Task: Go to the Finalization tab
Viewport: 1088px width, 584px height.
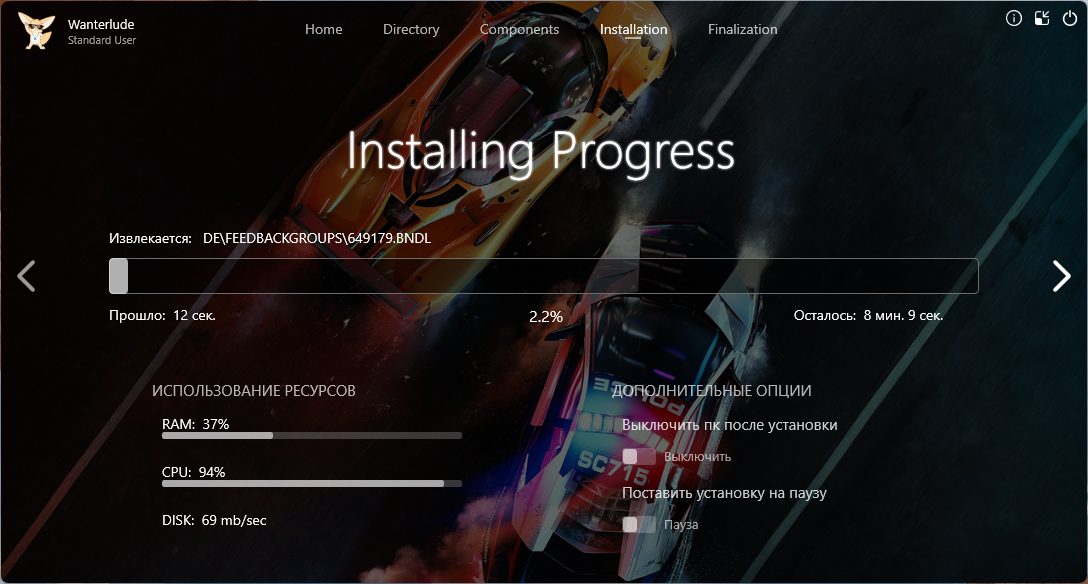Action: [x=742, y=30]
